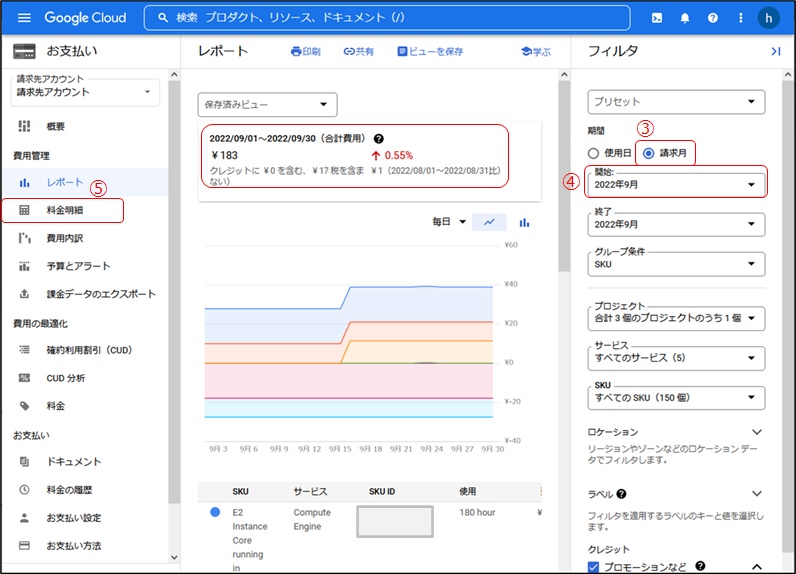Click the ビューを保存 button
Viewport: 796px width, 574px height.
(430, 51)
